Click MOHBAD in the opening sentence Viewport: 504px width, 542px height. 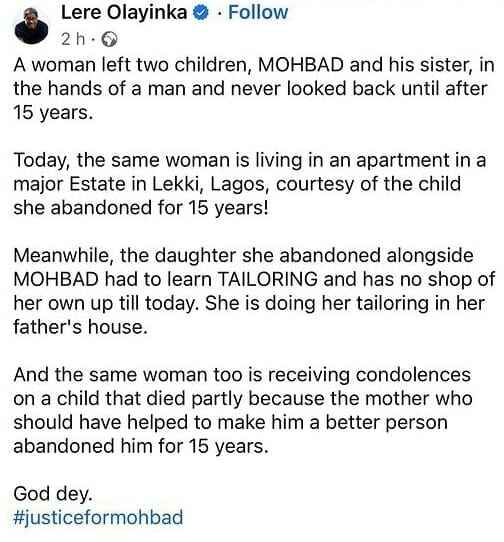pos(301,65)
